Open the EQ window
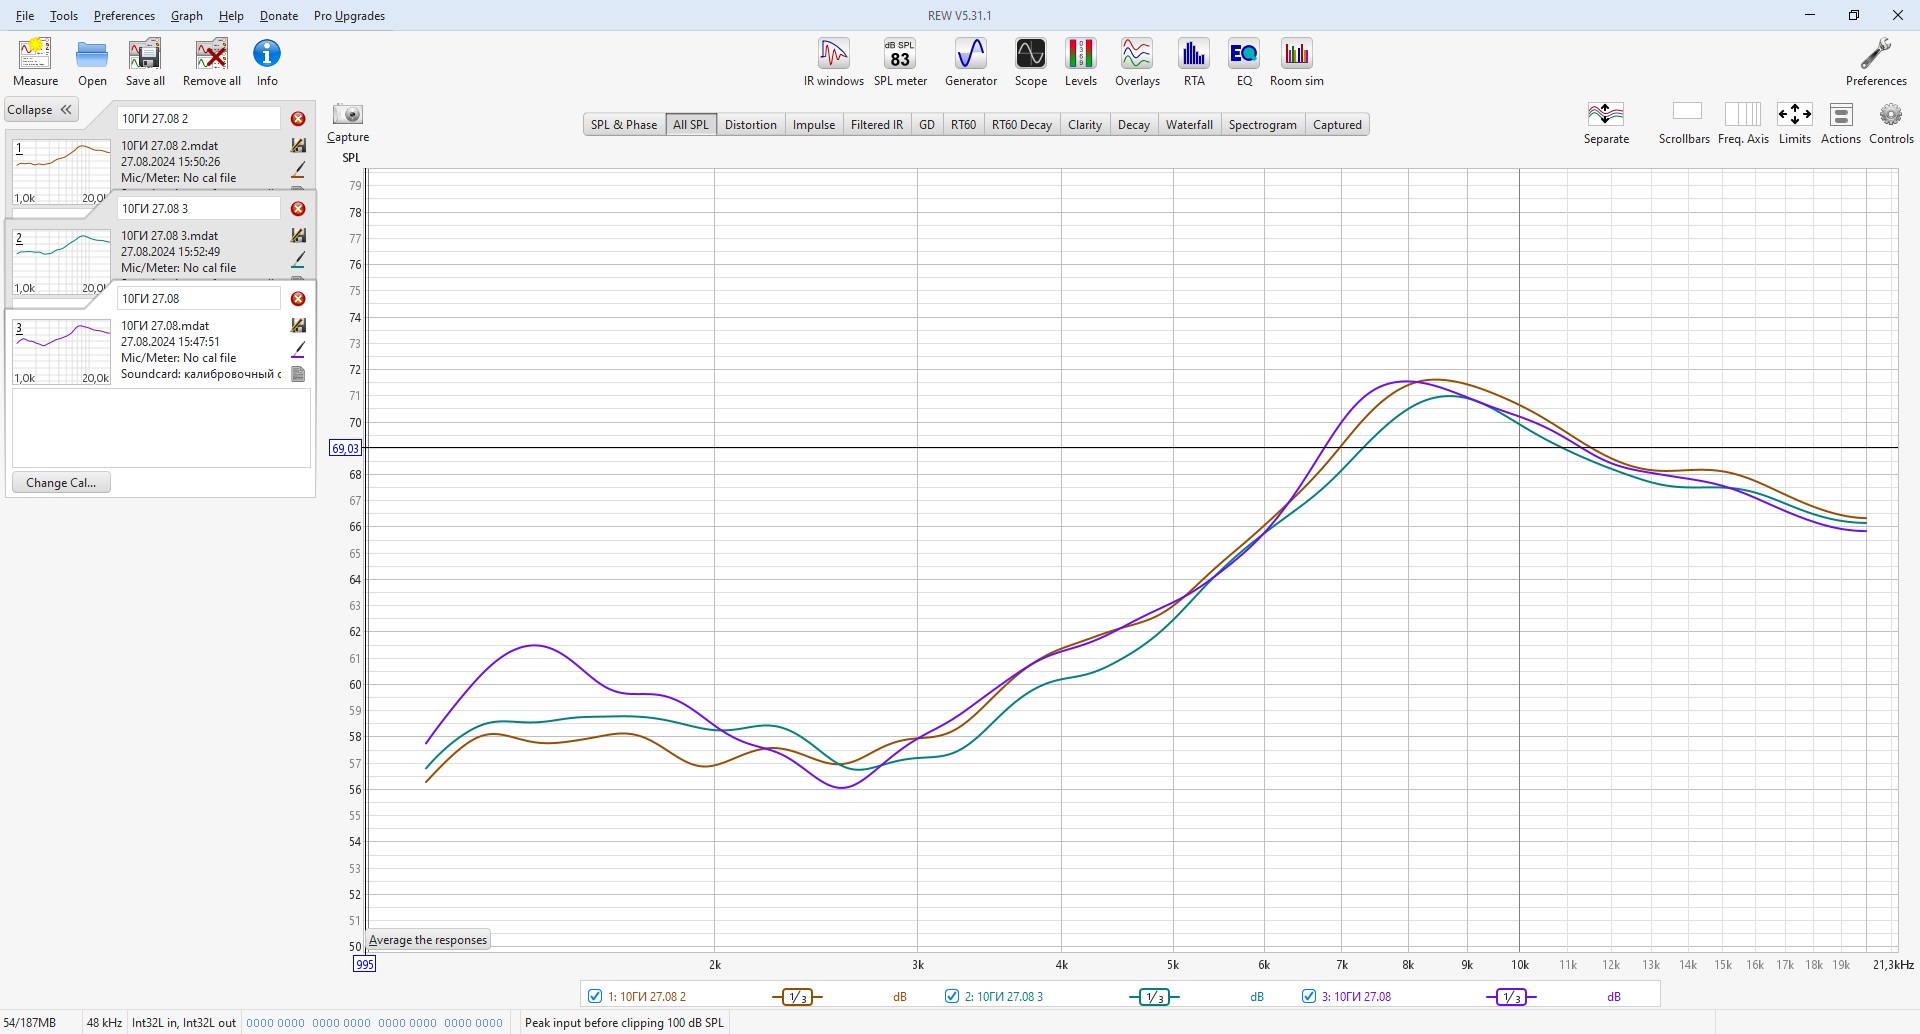This screenshot has height=1034, width=1920. (x=1244, y=62)
